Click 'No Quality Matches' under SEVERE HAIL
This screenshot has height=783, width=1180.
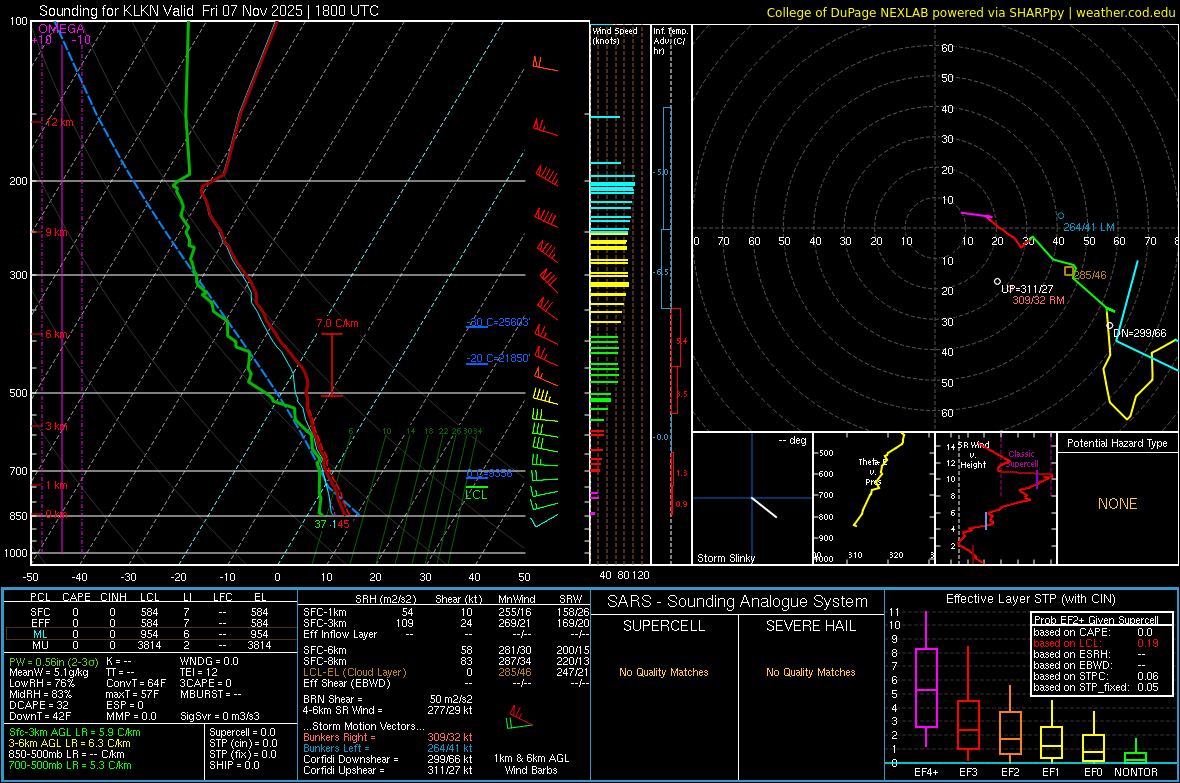(x=810, y=672)
